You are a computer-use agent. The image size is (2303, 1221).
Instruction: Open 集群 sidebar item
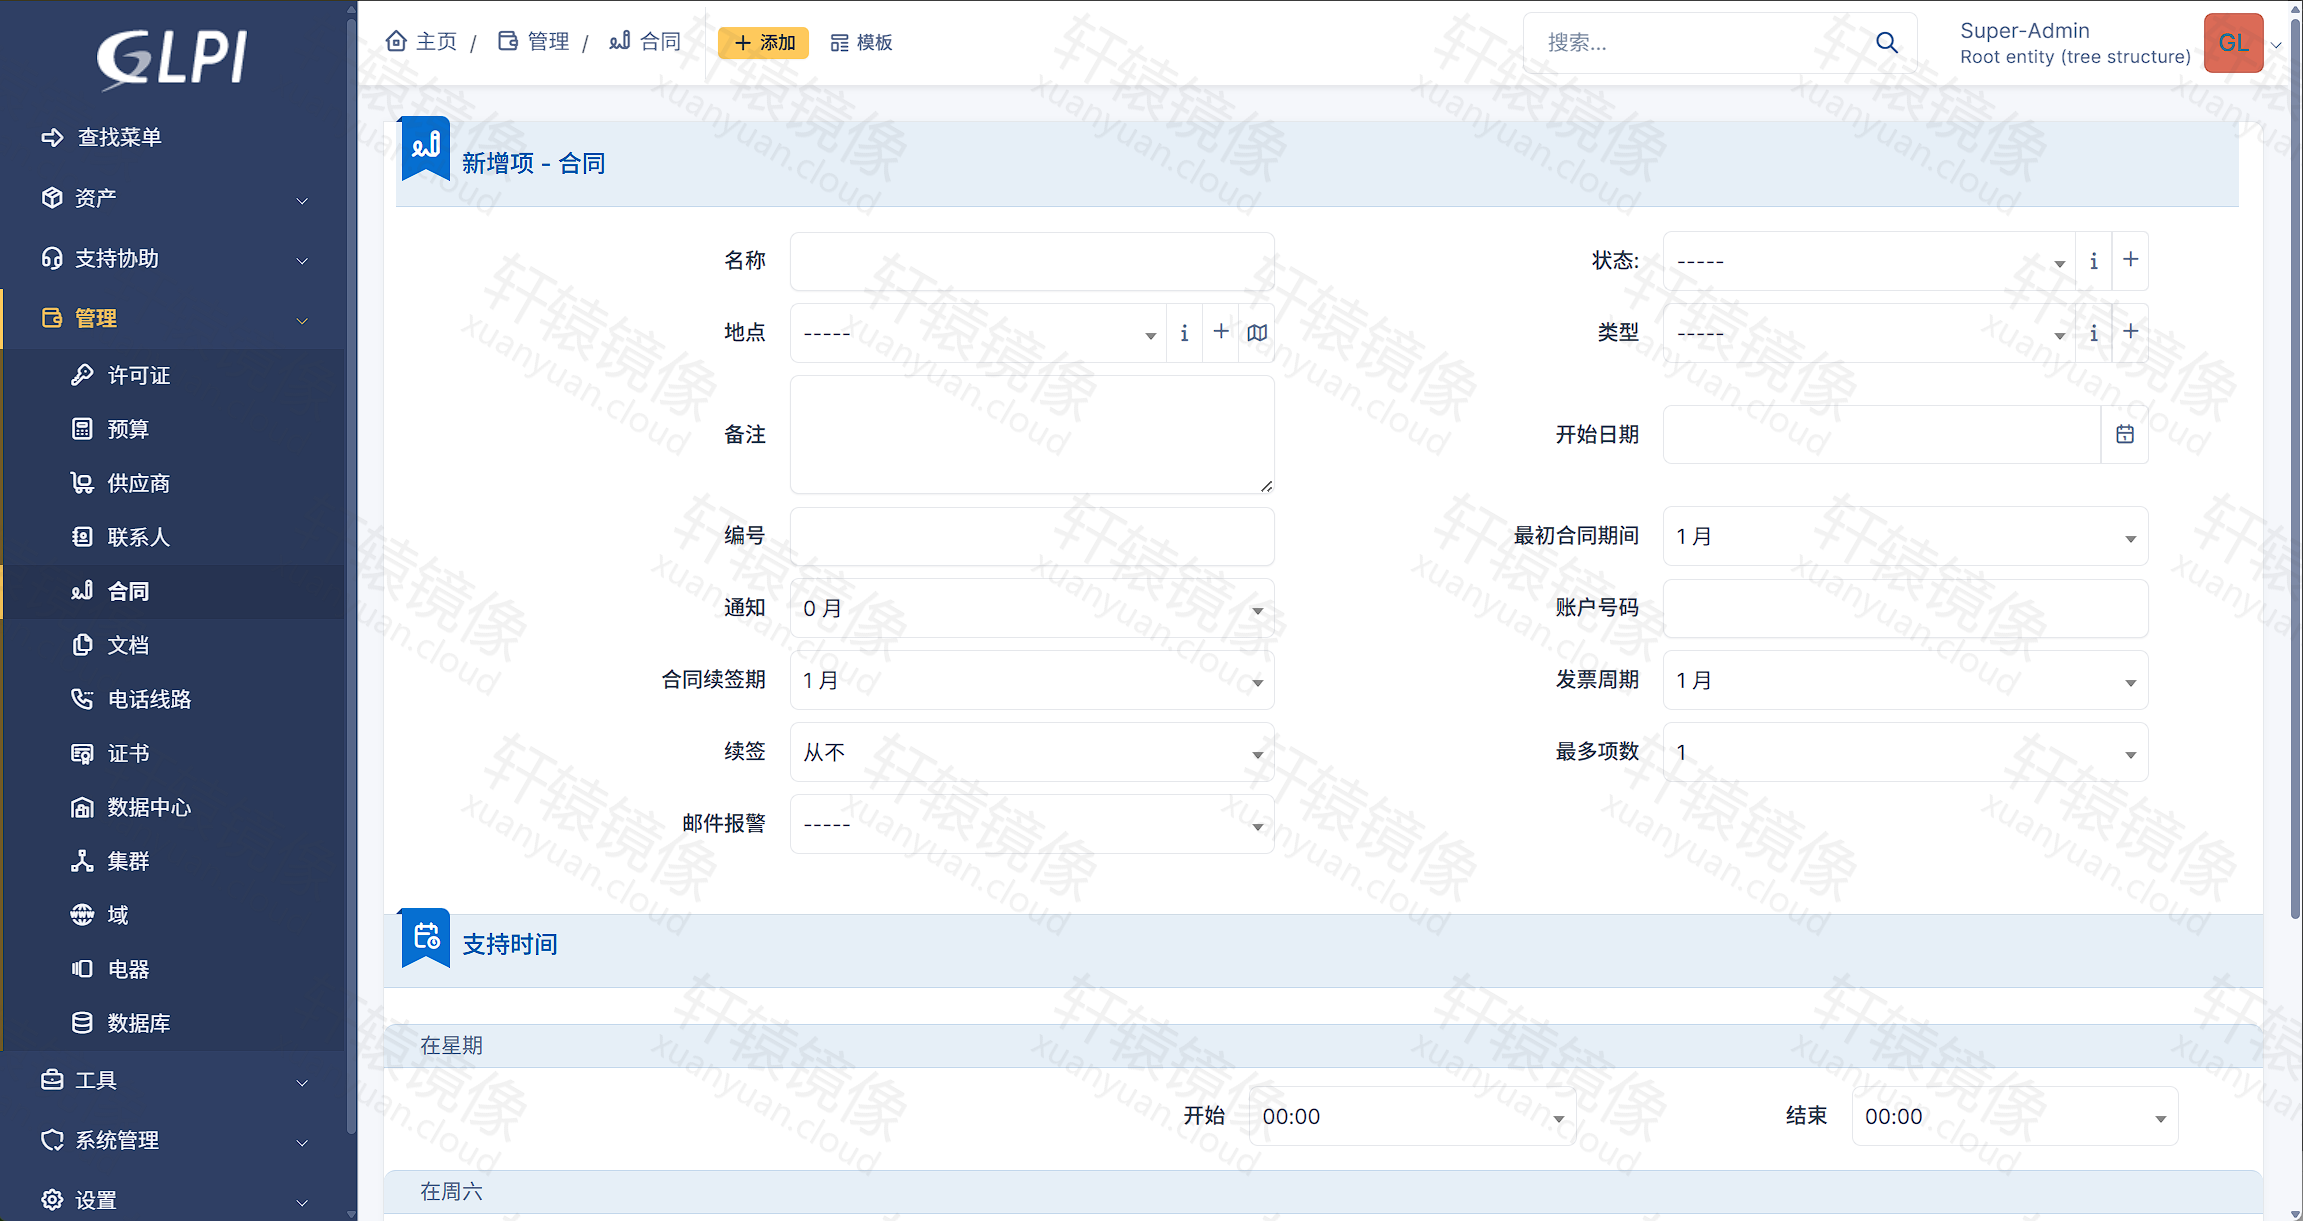click(x=175, y=861)
